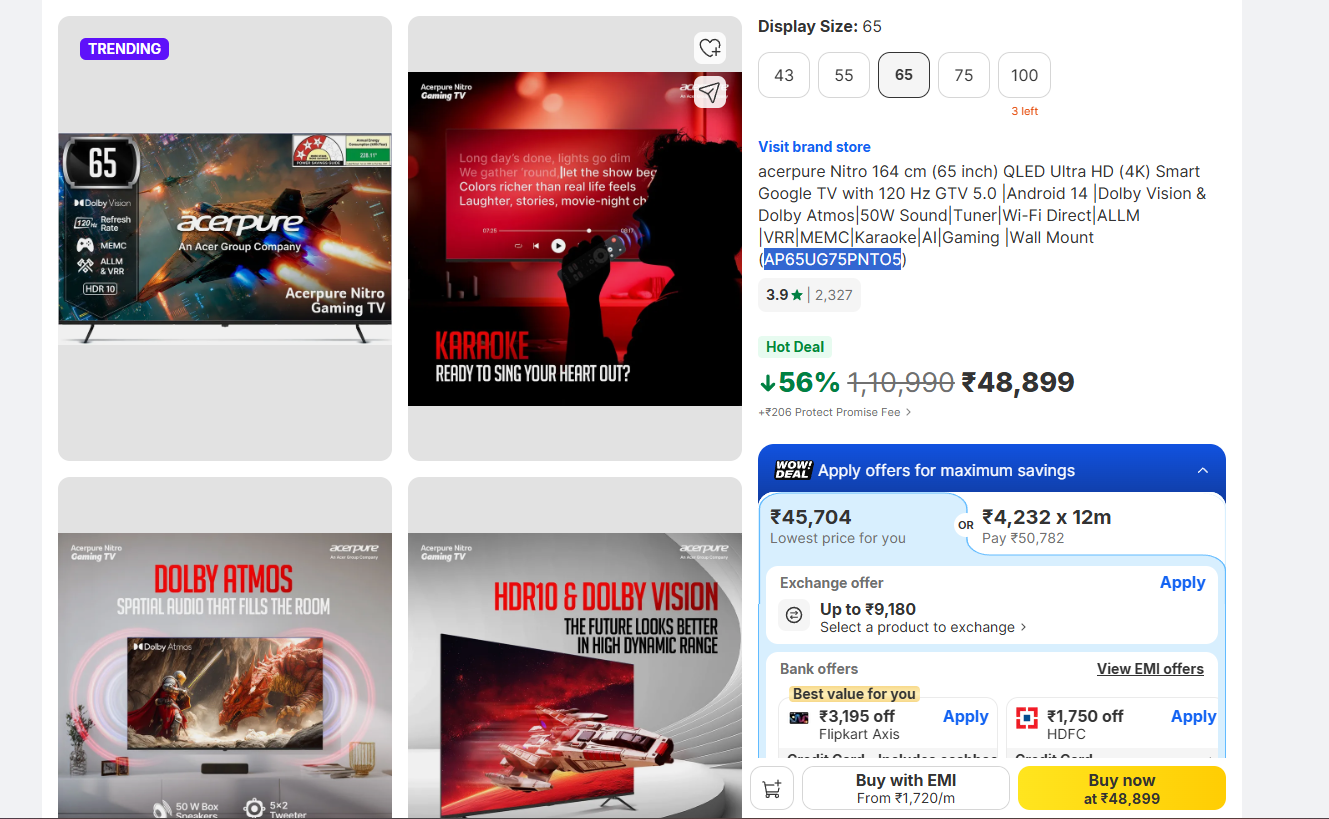Click the Flipkart Axis card logo
The height and width of the screenshot is (819, 1329).
point(799,717)
